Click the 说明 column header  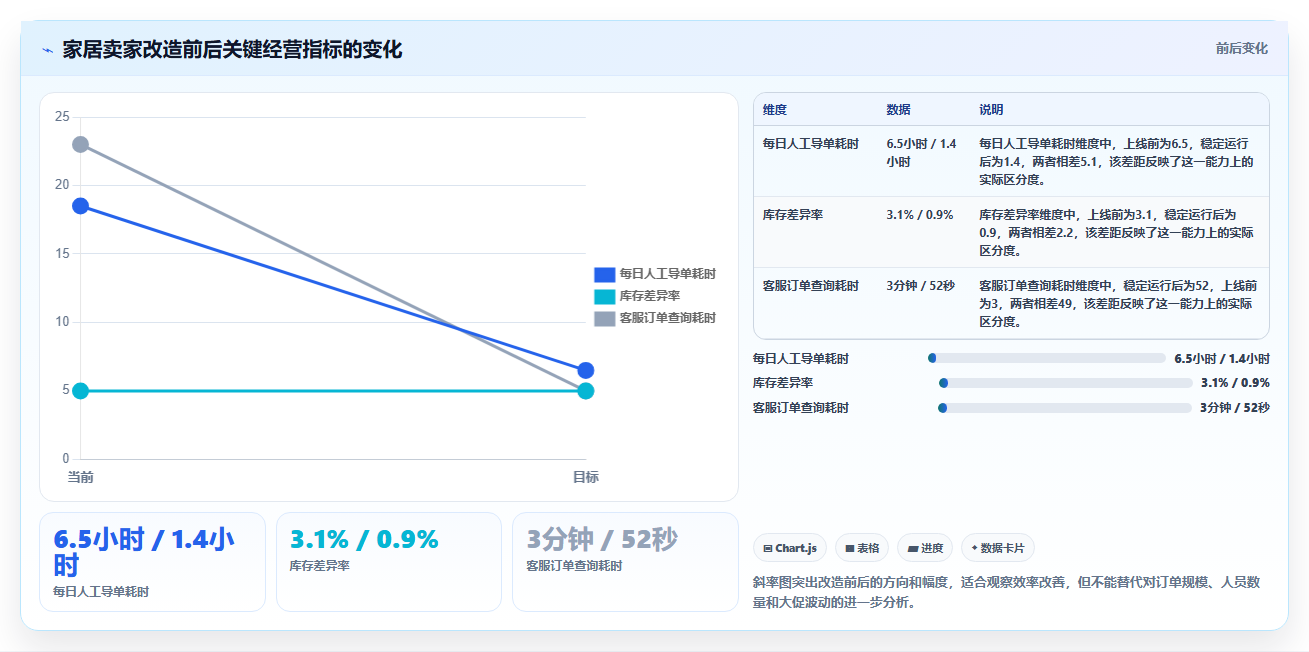coord(991,110)
